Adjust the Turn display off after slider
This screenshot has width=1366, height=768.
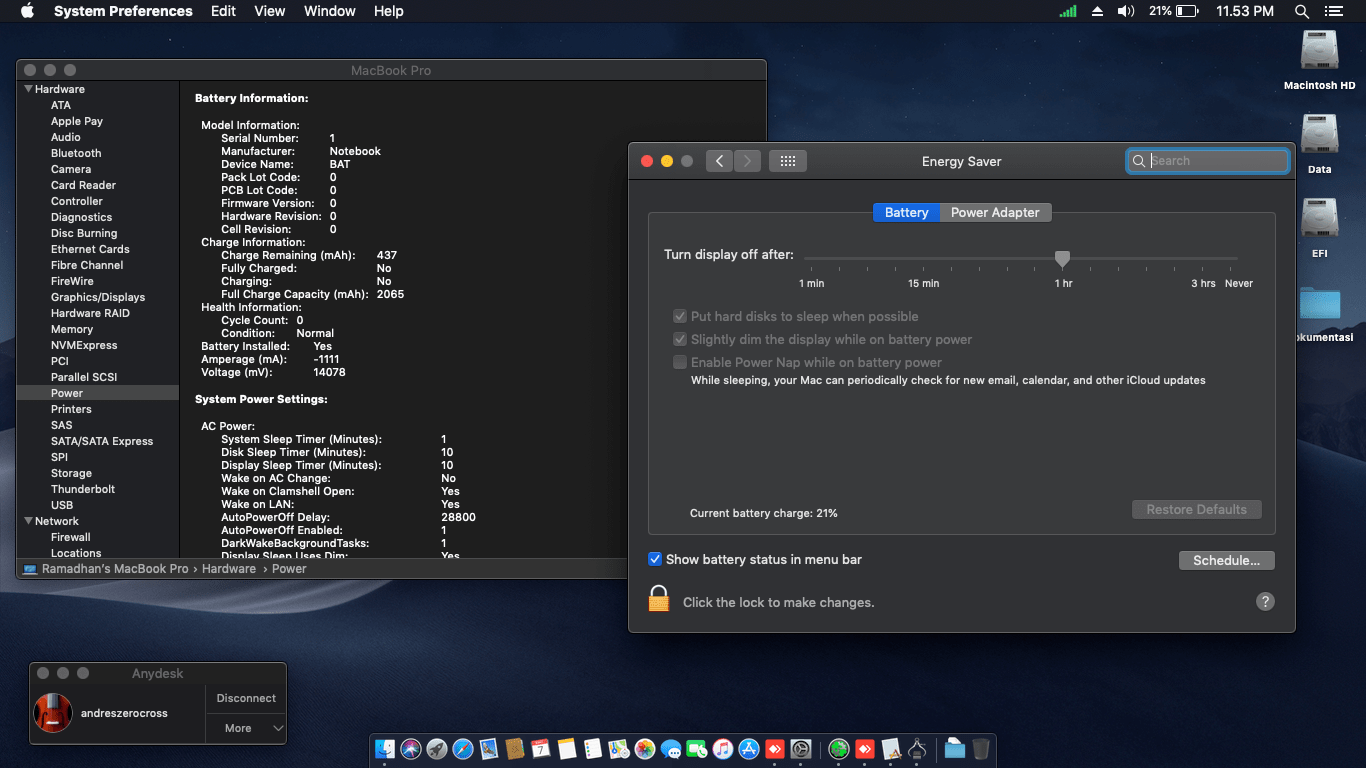1062,259
